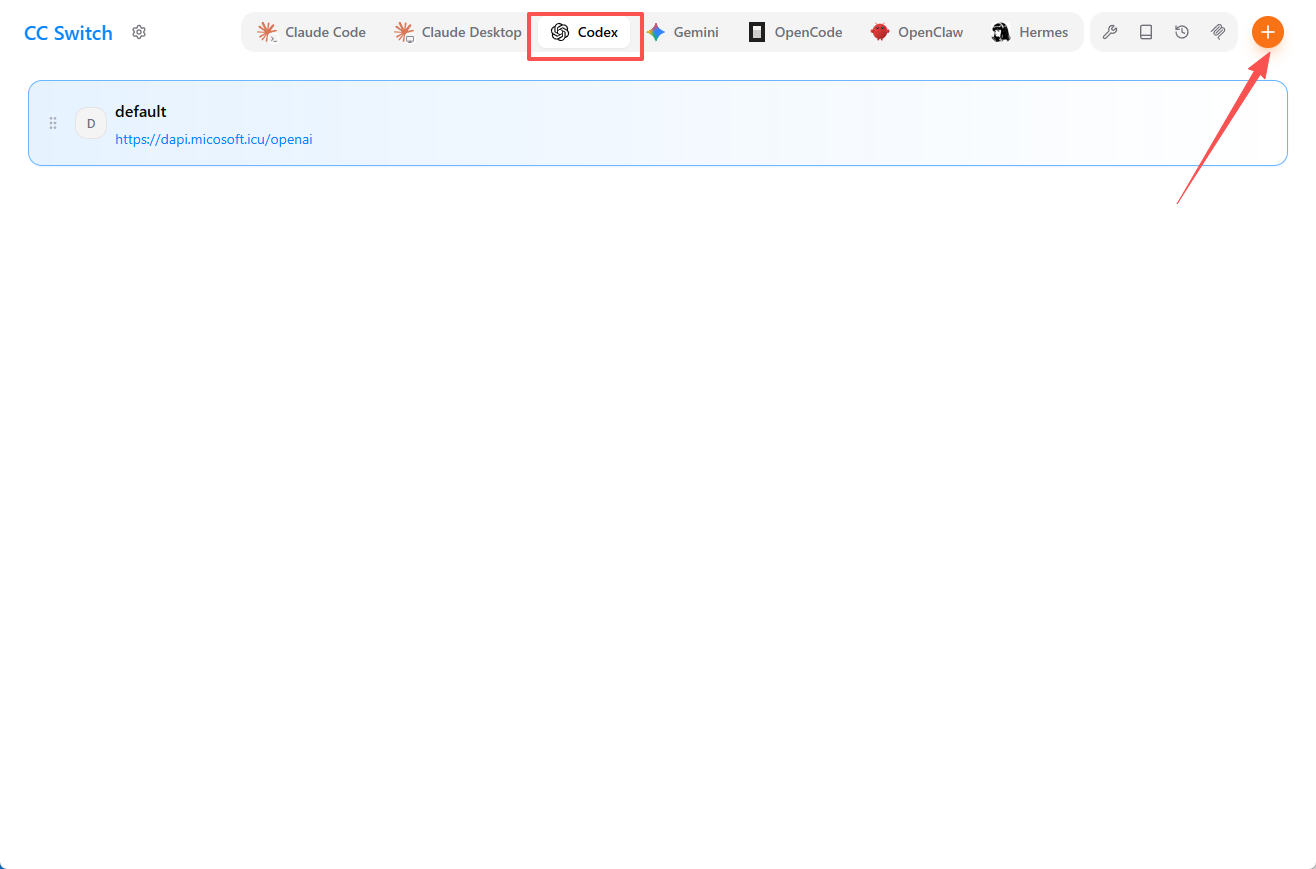
Task: Open the dapi.micosoft.icu/openai URL link
Action: tap(214, 140)
